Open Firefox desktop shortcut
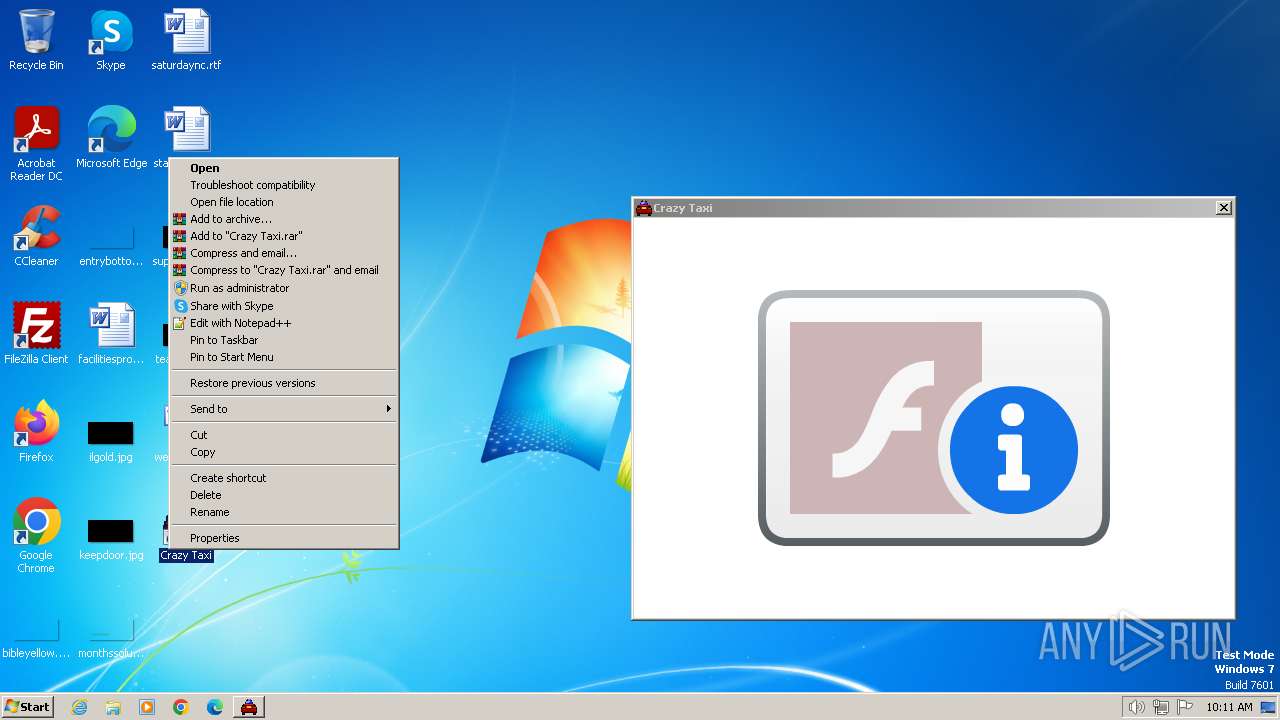This screenshot has width=1280, height=720. (36, 432)
